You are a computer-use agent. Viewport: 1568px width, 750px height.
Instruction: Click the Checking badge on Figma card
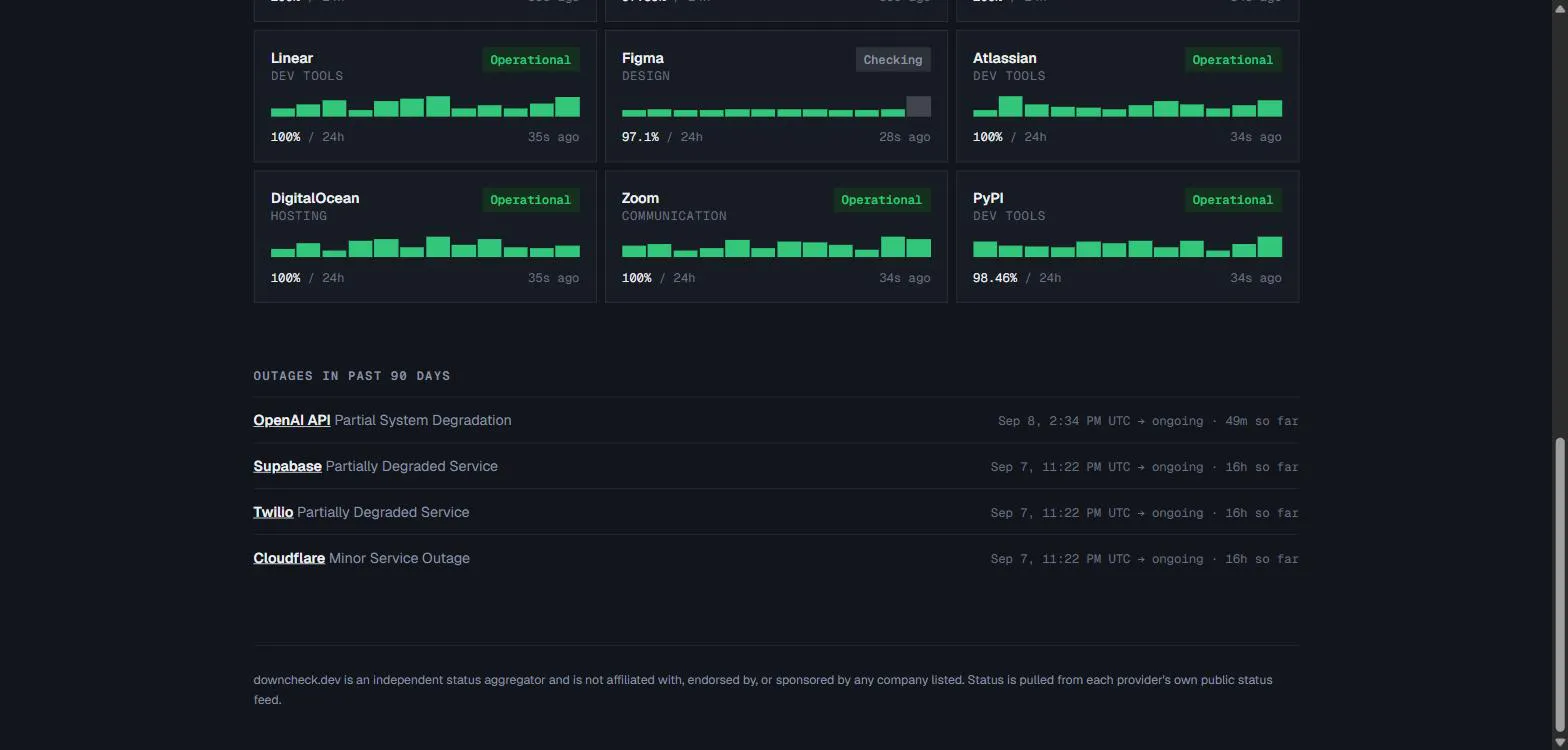pos(893,60)
